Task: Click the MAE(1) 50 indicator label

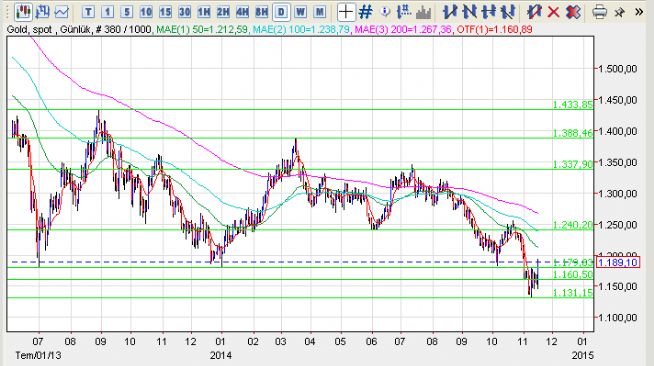Action: [x=202, y=30]
